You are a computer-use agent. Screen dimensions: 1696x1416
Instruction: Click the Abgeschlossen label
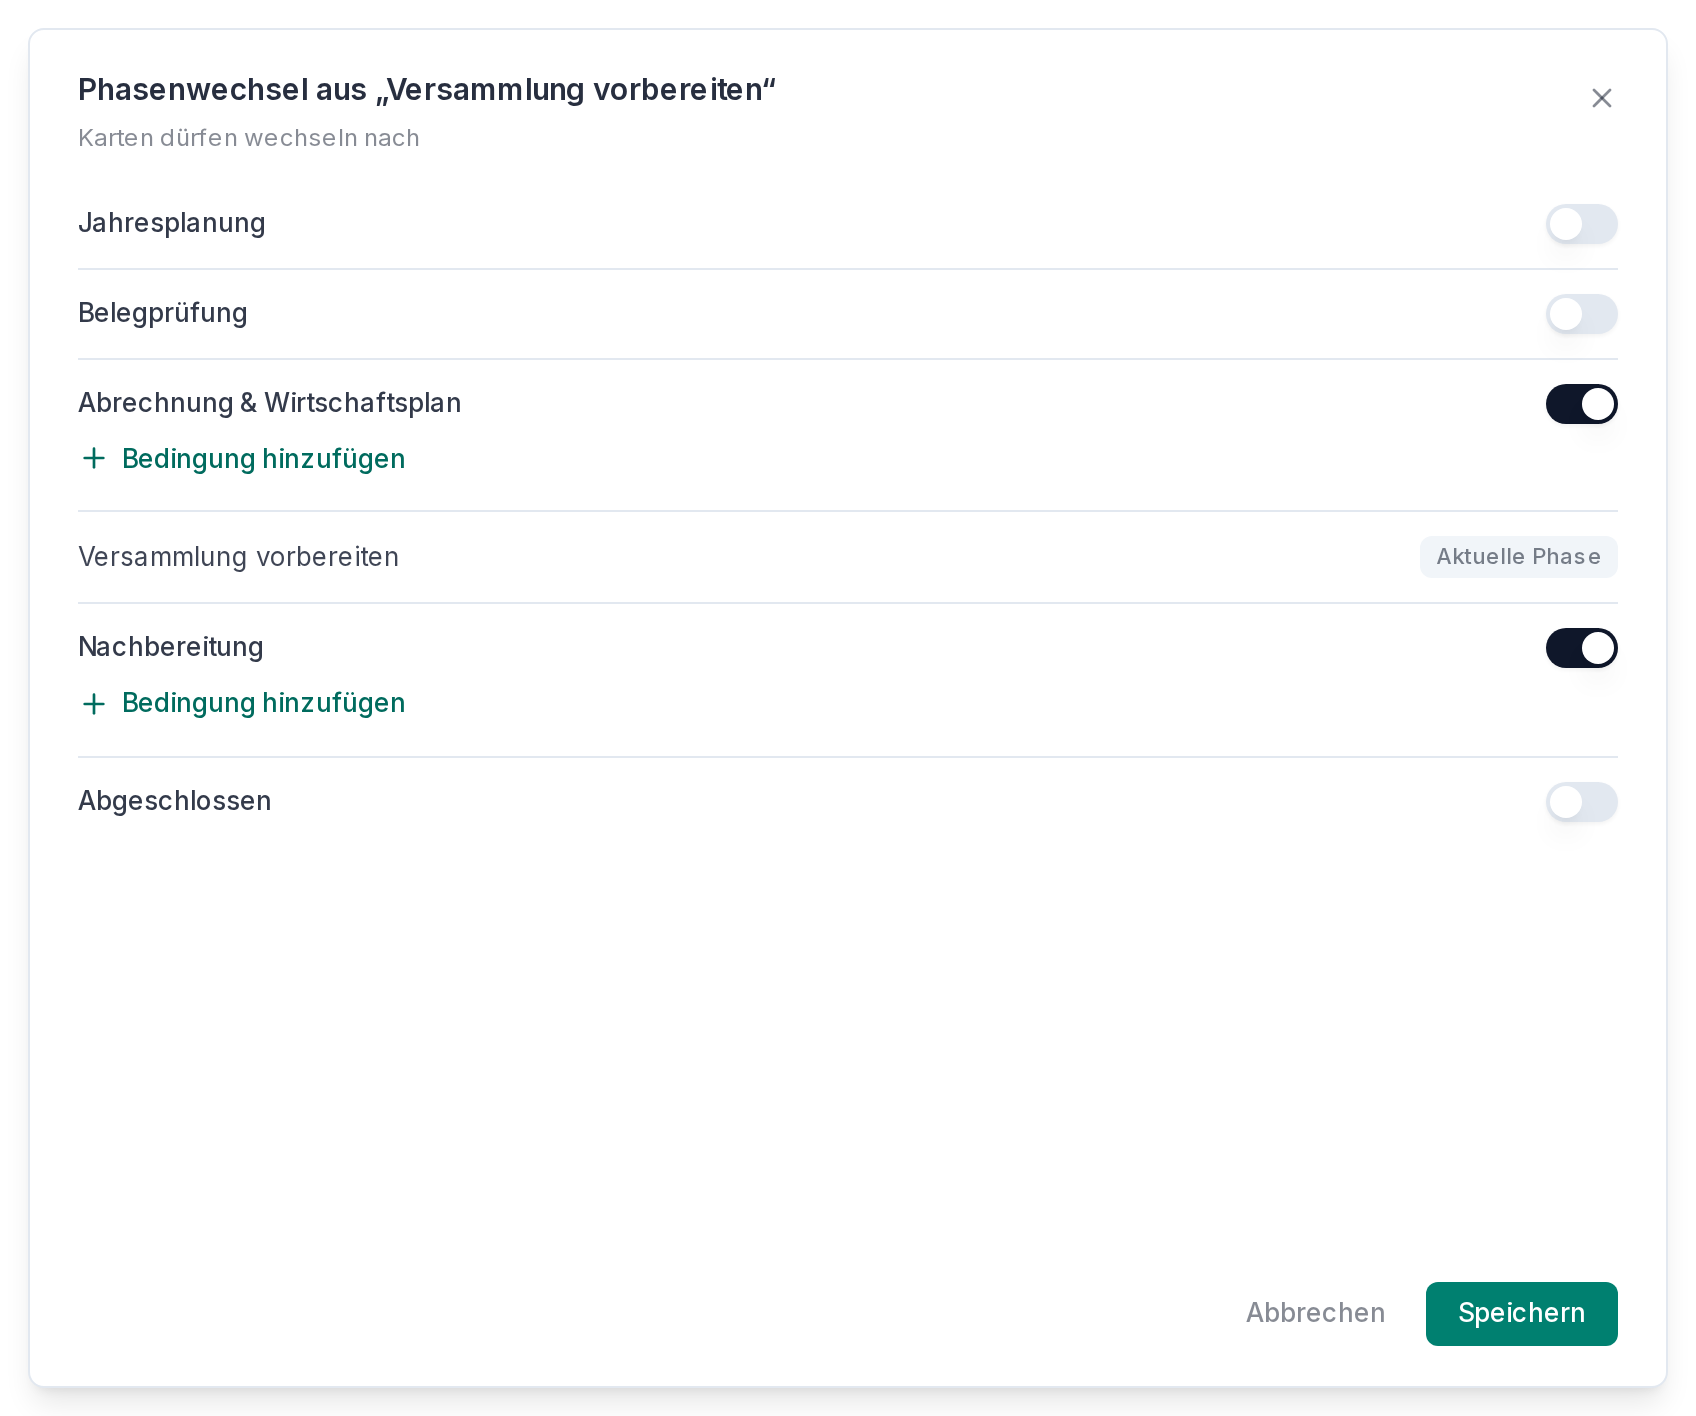(x=175, y=801)
